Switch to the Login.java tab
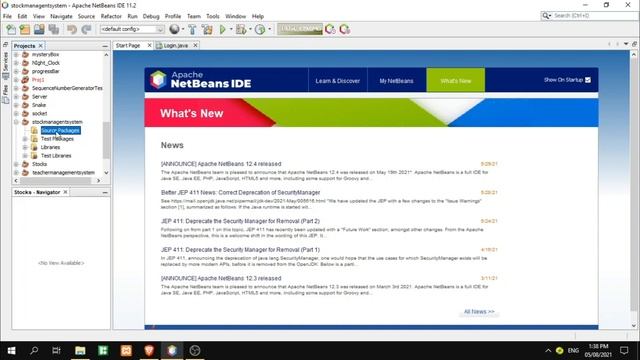The width and height of the screenshot is (640, 360). (176, 46)
